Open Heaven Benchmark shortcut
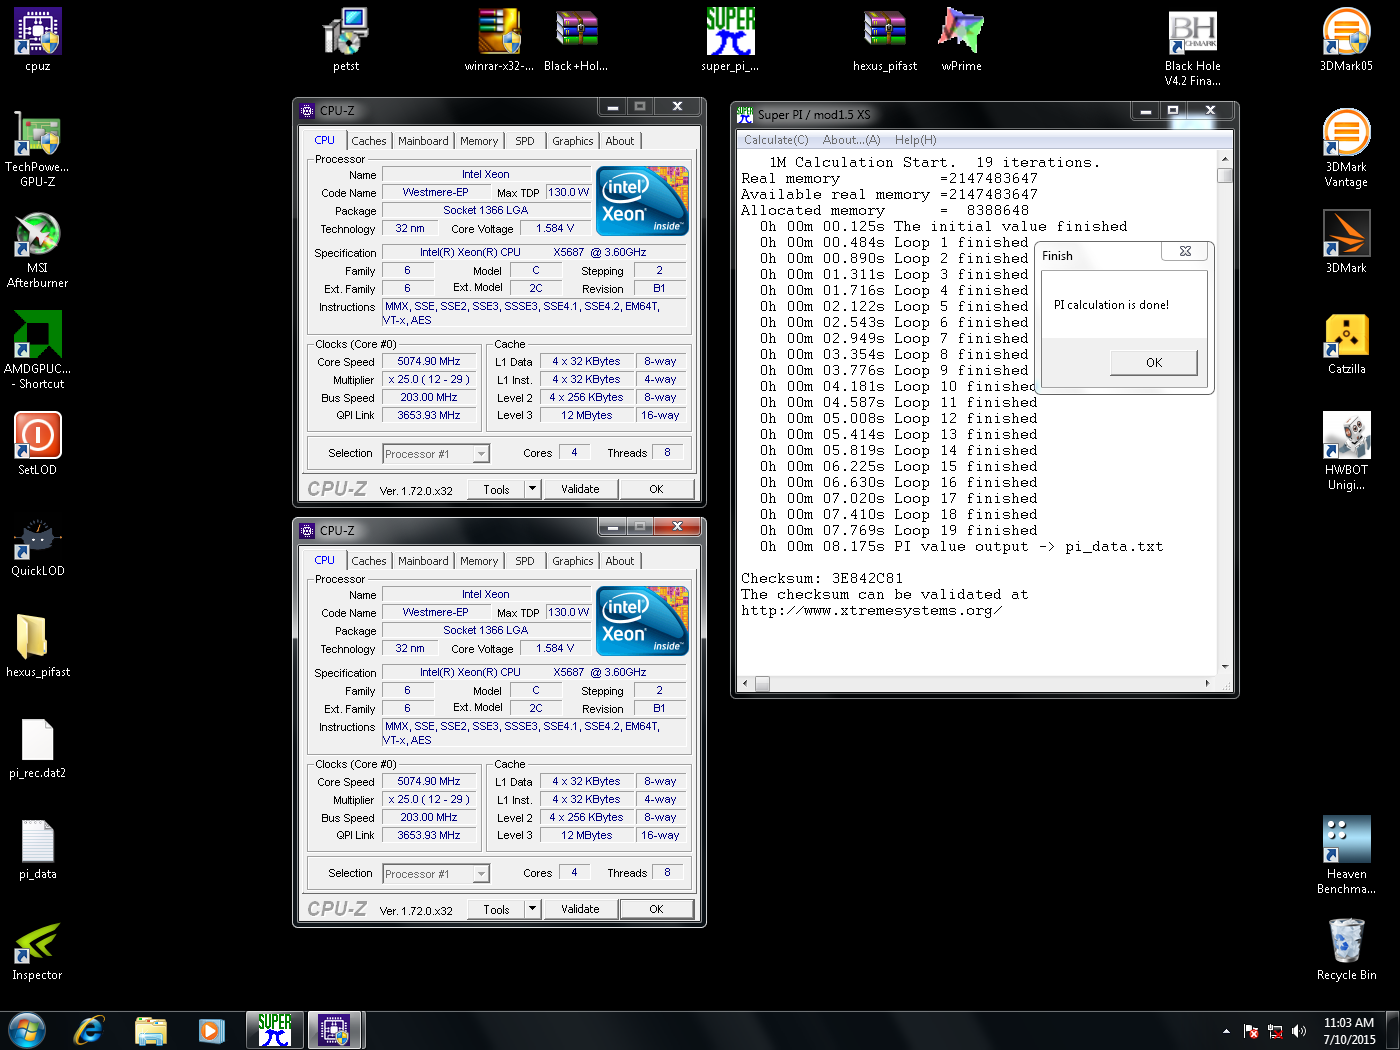 click(1346, 855)
